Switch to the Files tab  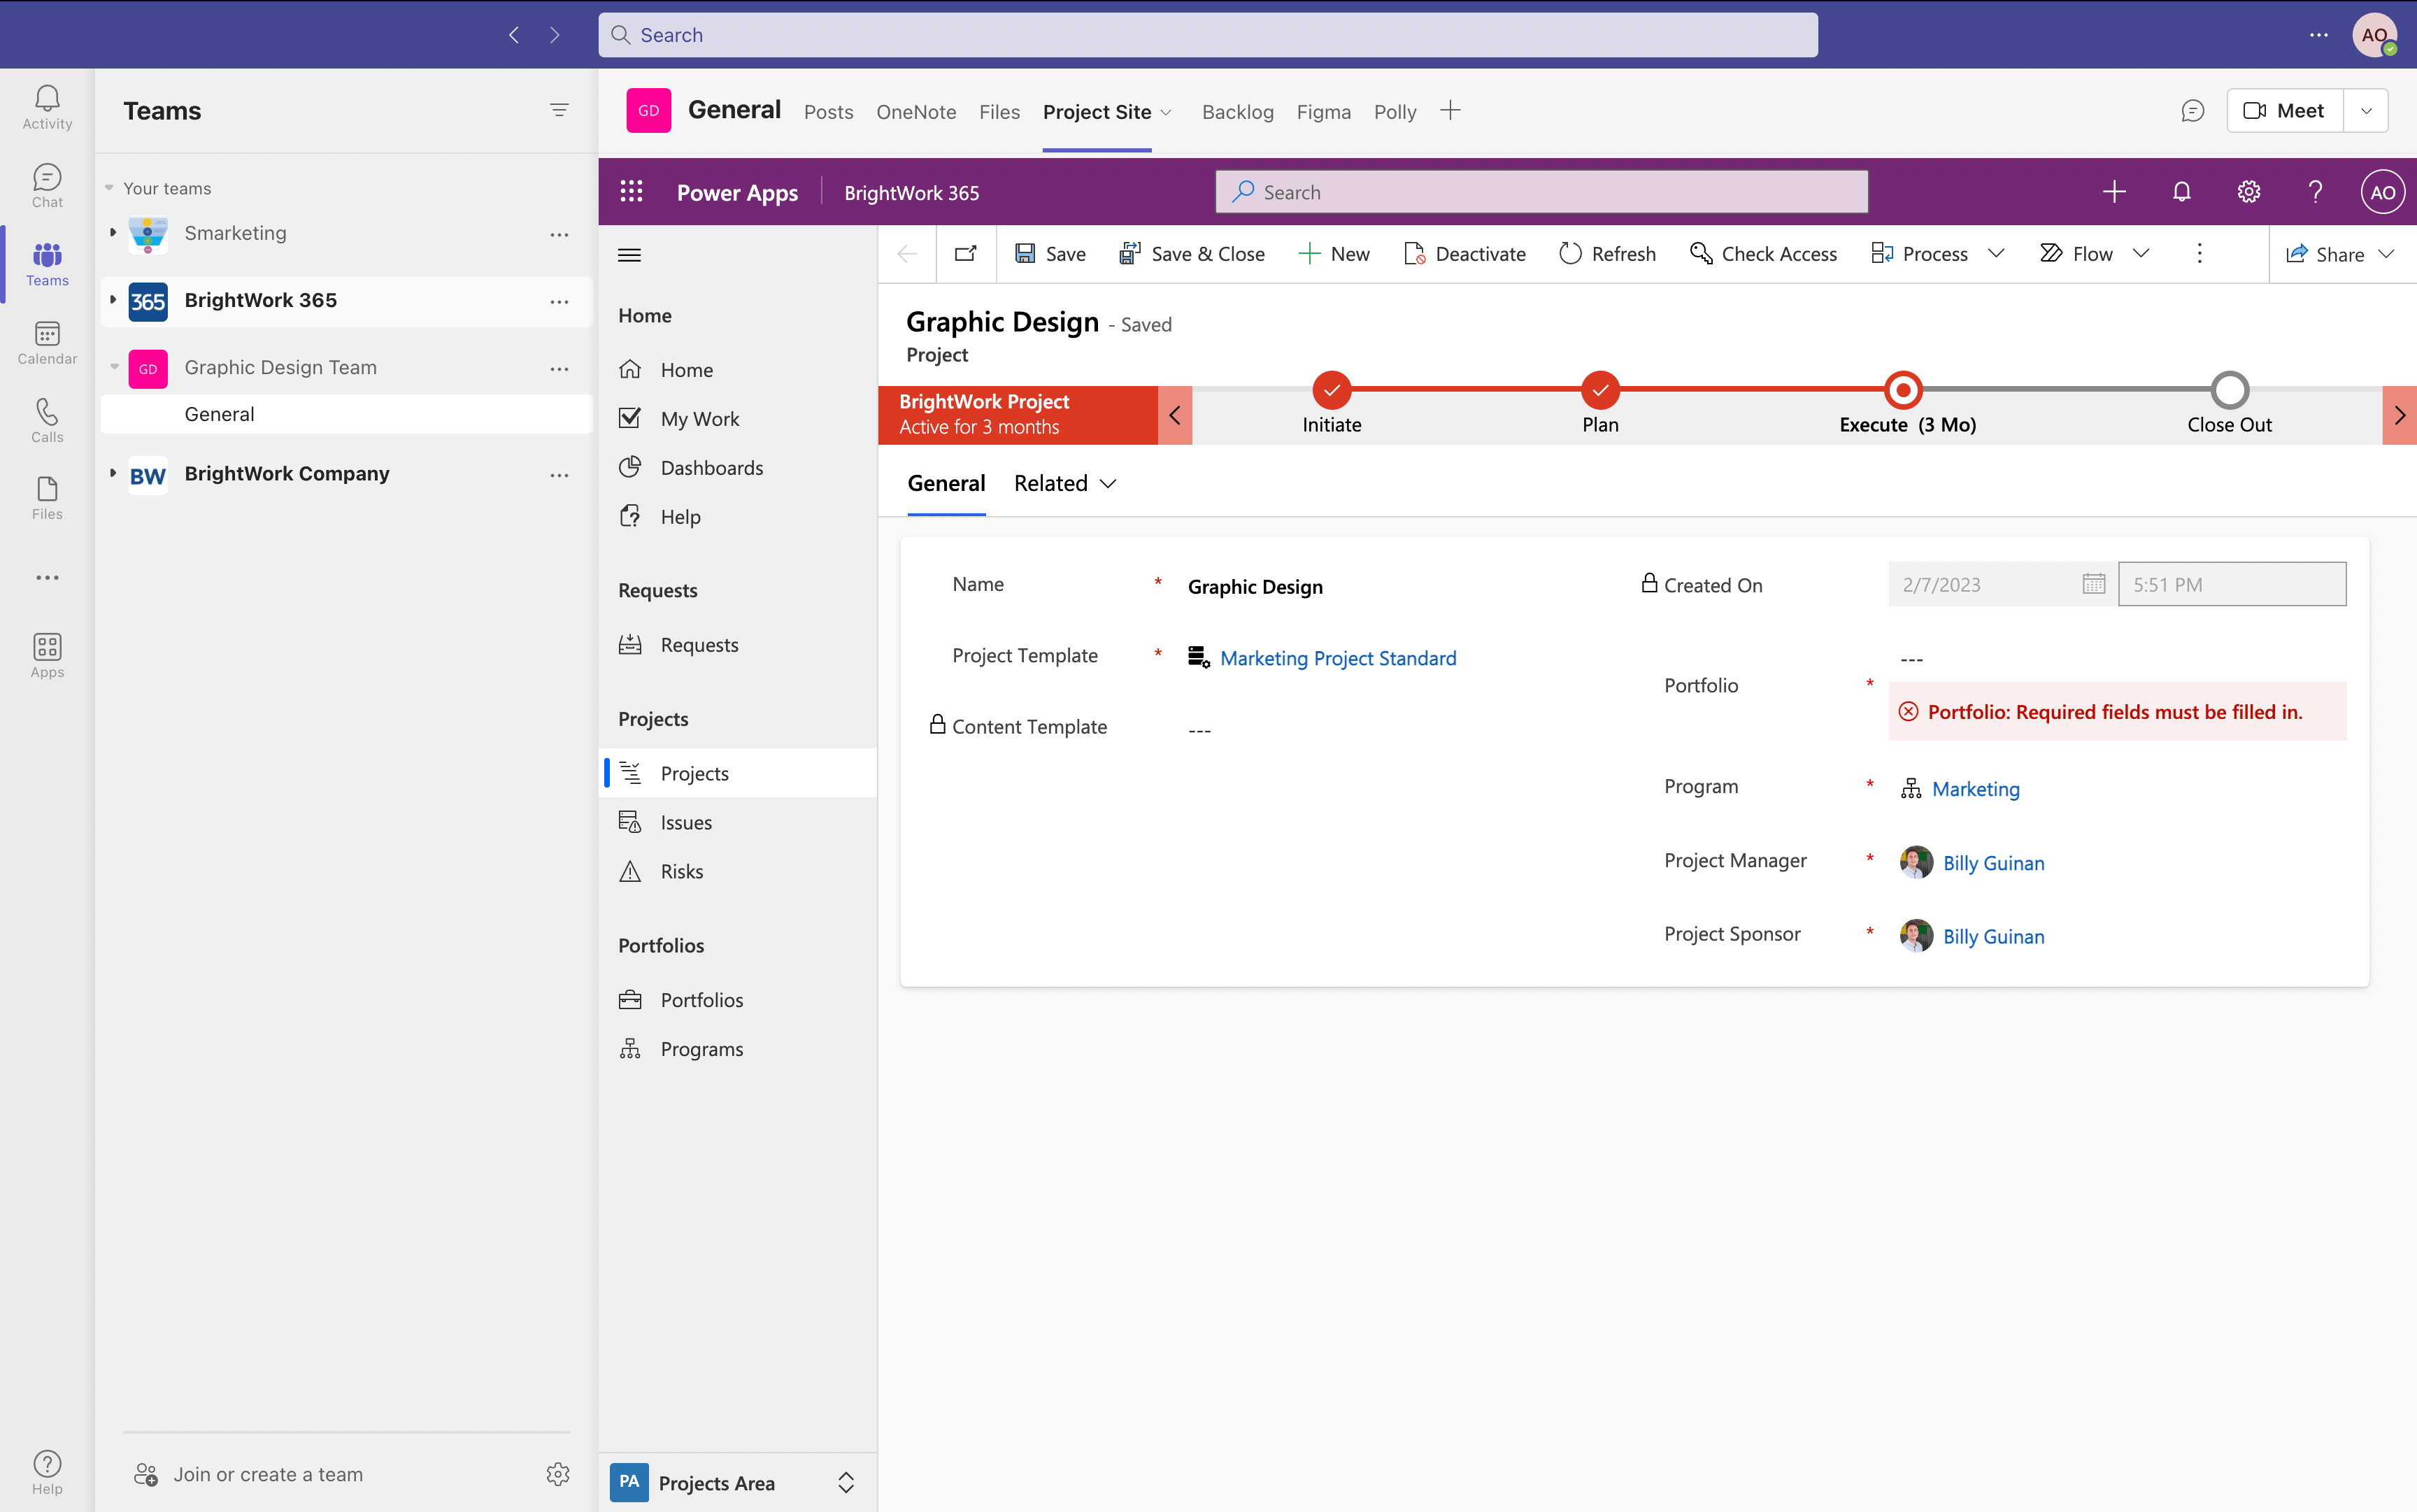click(x=999, y=112)
